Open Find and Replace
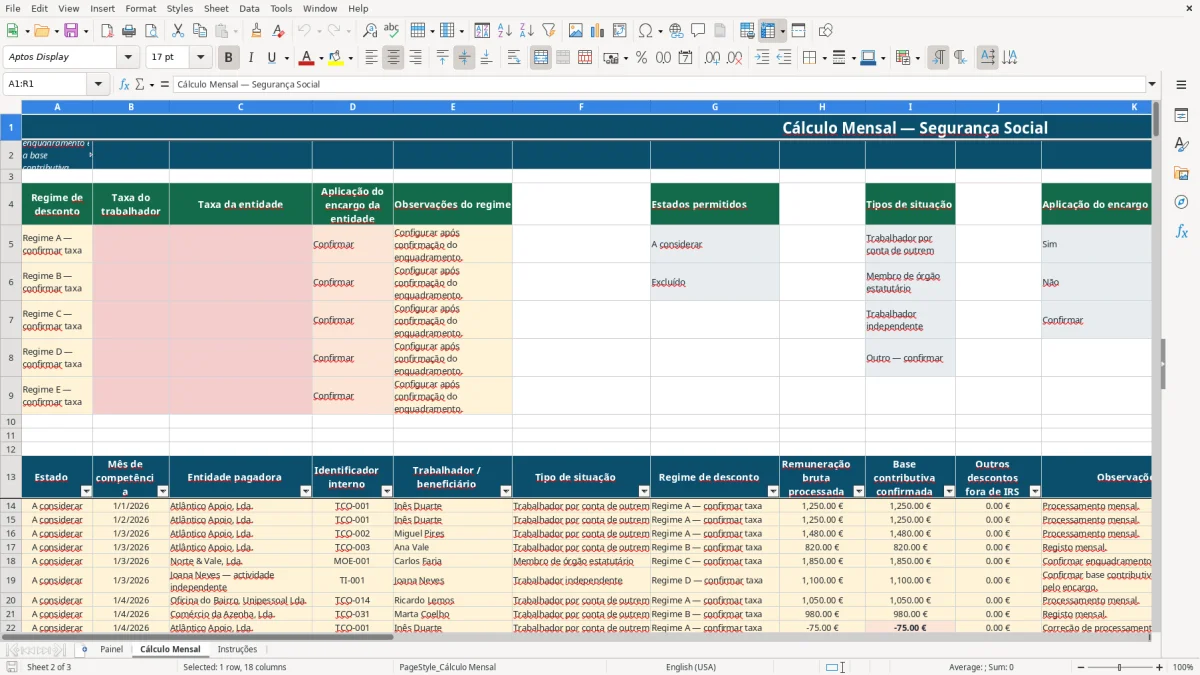This screenshot has width=1200, height=675. coord(370,31)
